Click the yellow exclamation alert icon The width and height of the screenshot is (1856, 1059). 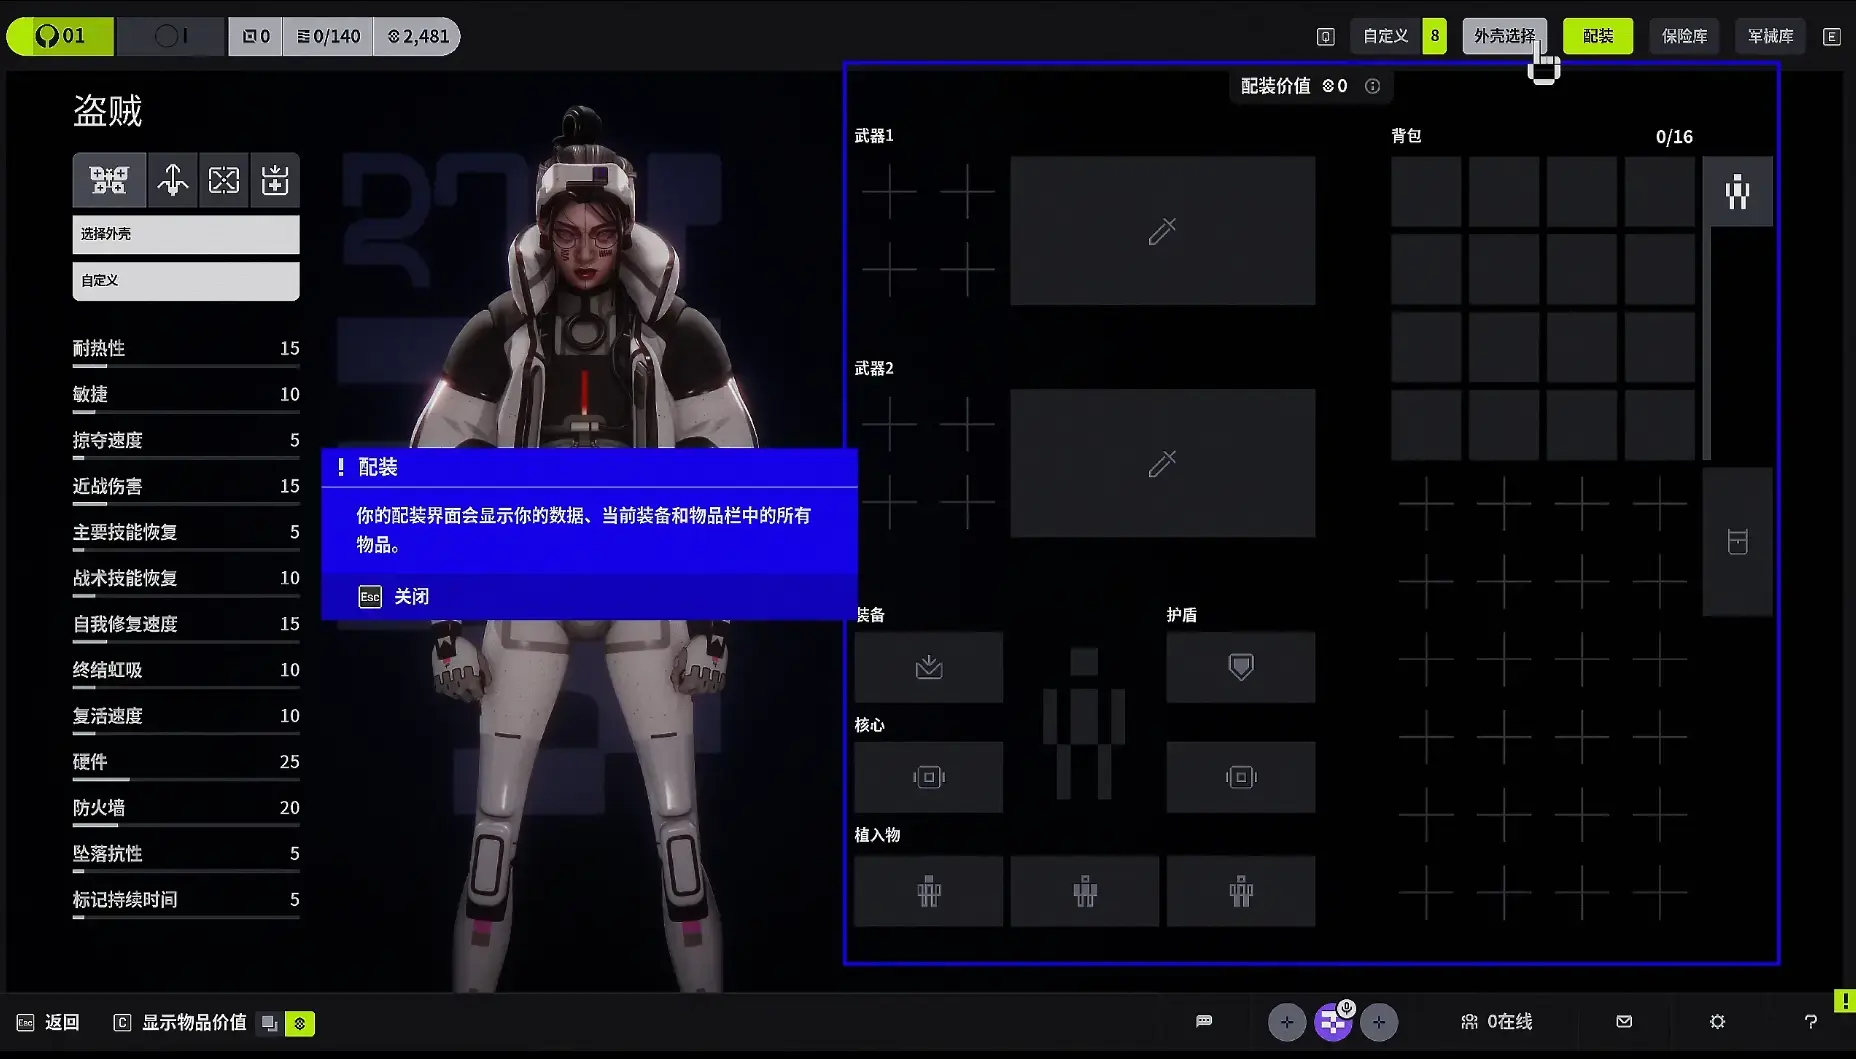[x=1844, y=1001]
